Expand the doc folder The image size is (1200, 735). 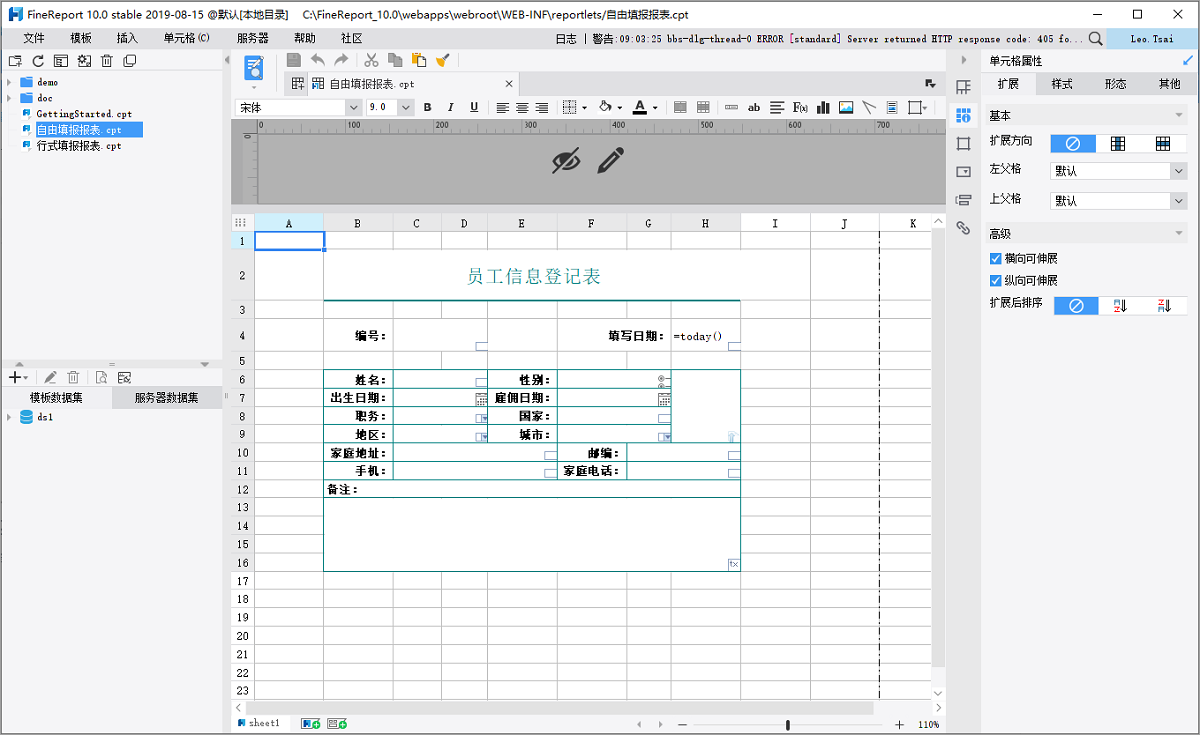(9, 98)
